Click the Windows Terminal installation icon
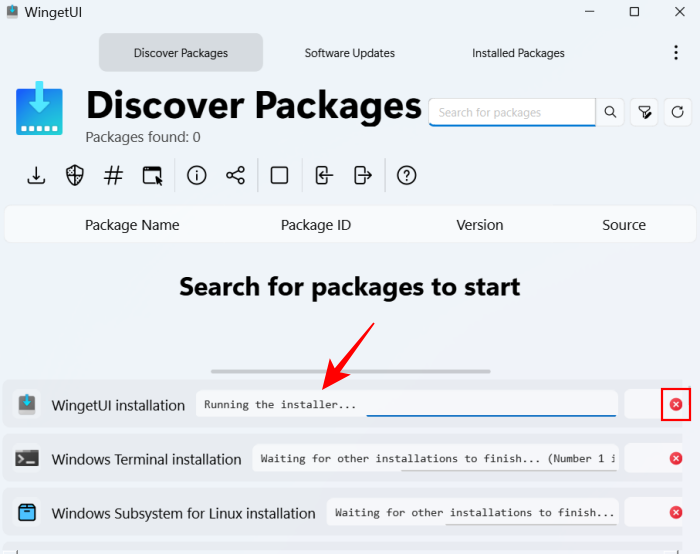 tap(27, 458)
